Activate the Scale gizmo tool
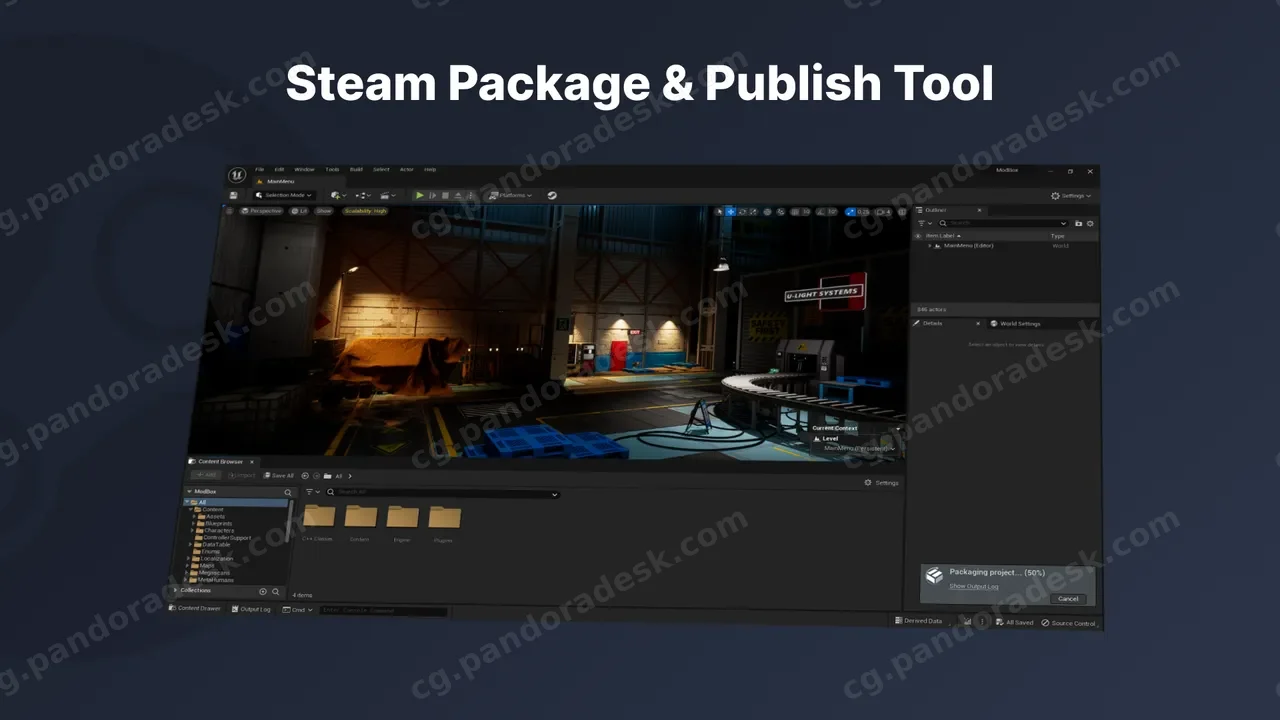Screen dimensions: 1280x720 (x=754, y=212)
